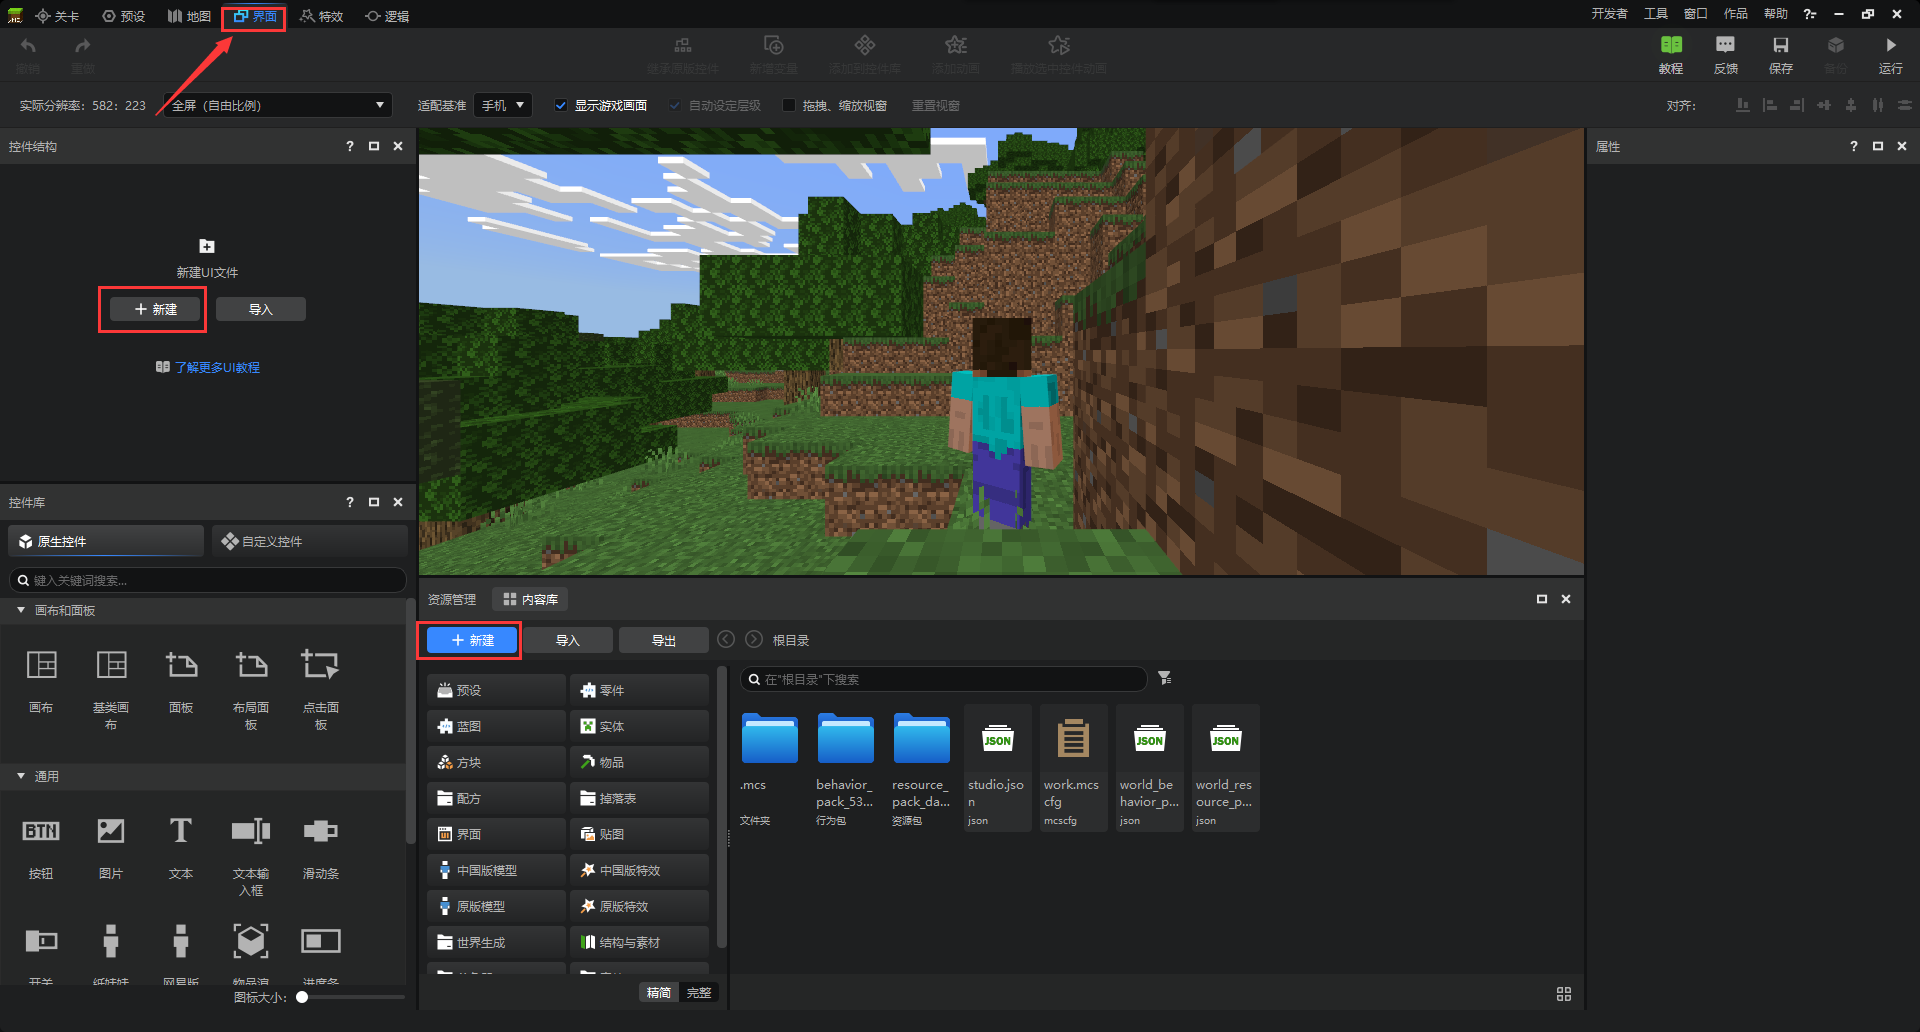Select the 布局面板 layout panel icon
This screenshot has height=1032, width=1920.
coord(251,664)
